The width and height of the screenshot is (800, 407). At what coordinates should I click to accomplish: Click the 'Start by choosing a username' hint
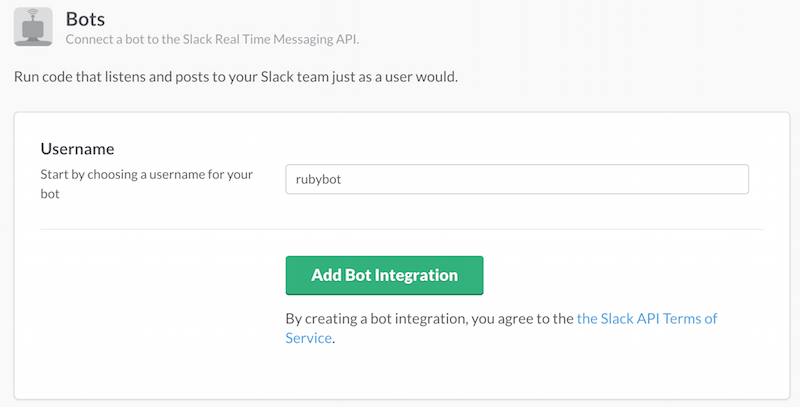tap(146, 184)
